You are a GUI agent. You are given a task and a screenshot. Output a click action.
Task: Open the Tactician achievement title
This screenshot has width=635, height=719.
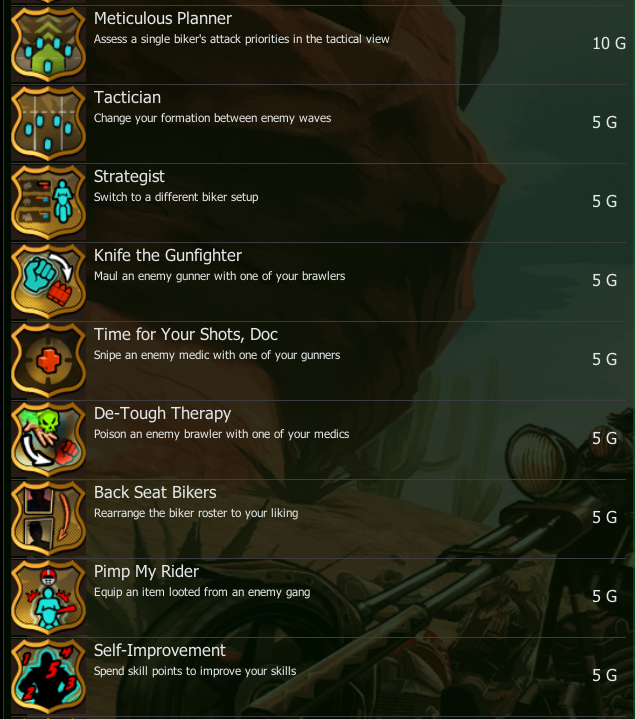(127, 97)
